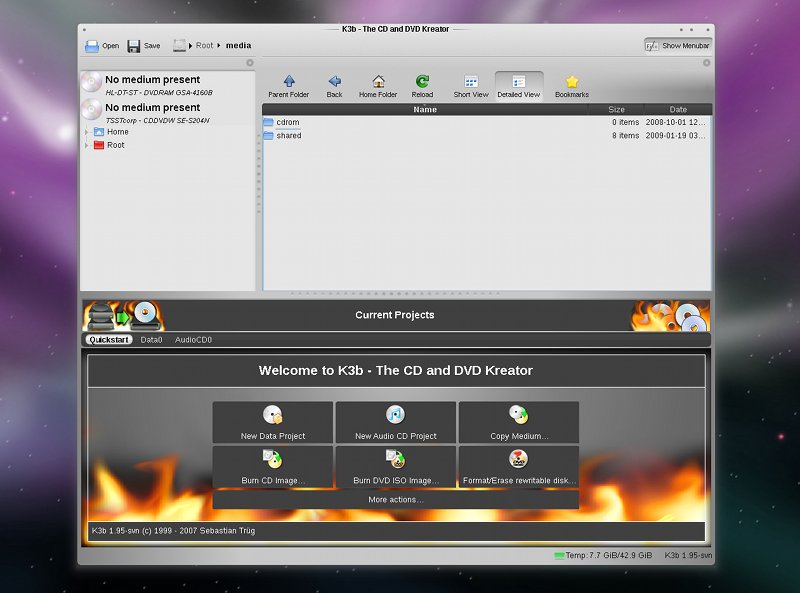Click the cdrom folder icon
This screenshot has width=800, height=593.
click(268, 122)
